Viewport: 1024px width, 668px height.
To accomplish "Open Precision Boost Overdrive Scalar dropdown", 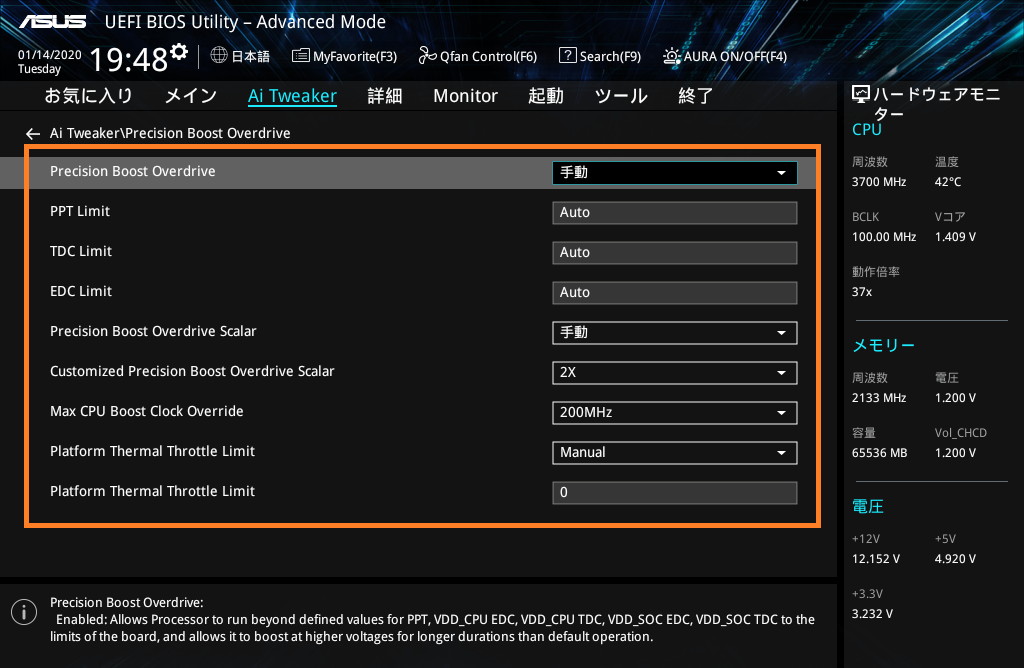I will tap(675, 332).
